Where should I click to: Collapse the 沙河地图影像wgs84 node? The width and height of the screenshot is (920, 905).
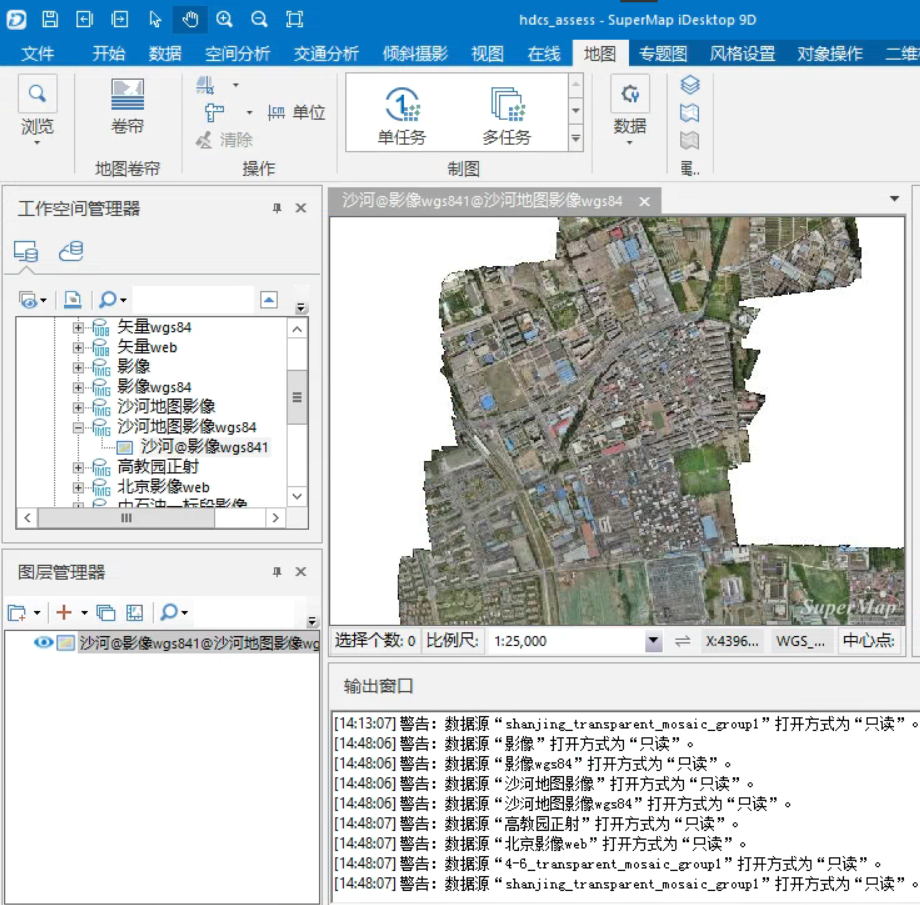pyautogui.click(x=77, y=427)
